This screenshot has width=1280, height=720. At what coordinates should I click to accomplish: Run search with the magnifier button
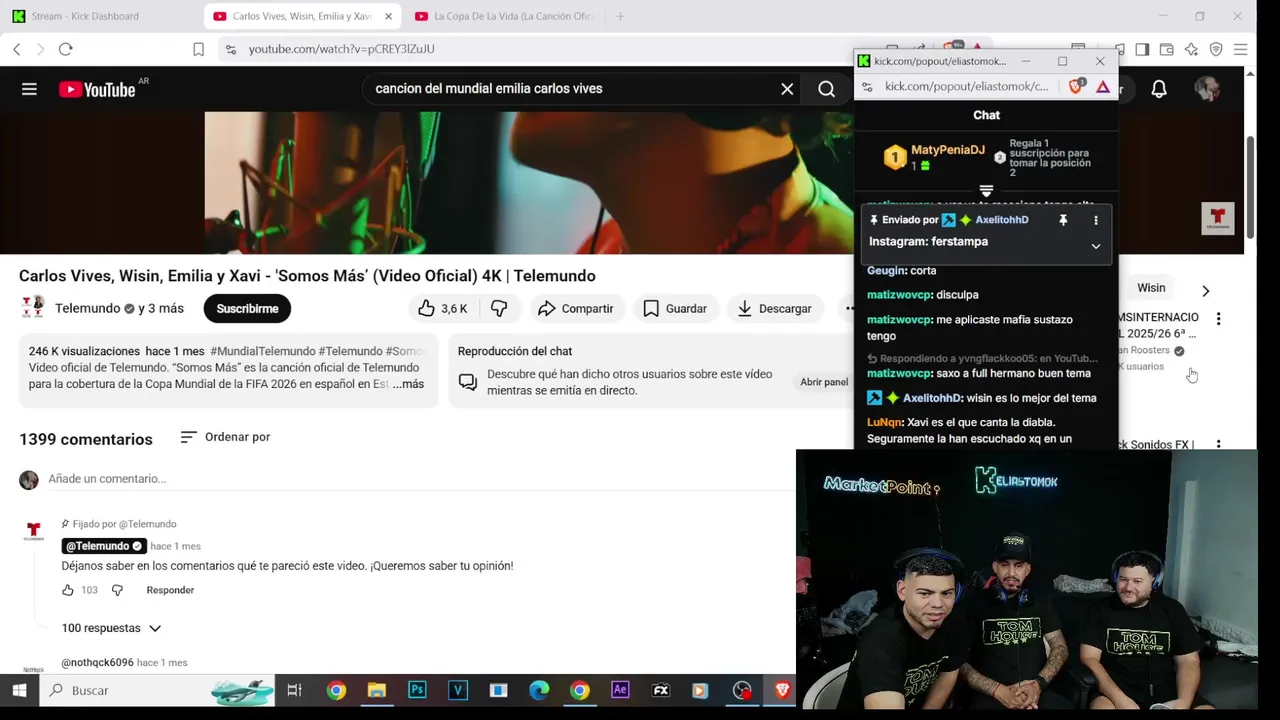click(826, 89)
